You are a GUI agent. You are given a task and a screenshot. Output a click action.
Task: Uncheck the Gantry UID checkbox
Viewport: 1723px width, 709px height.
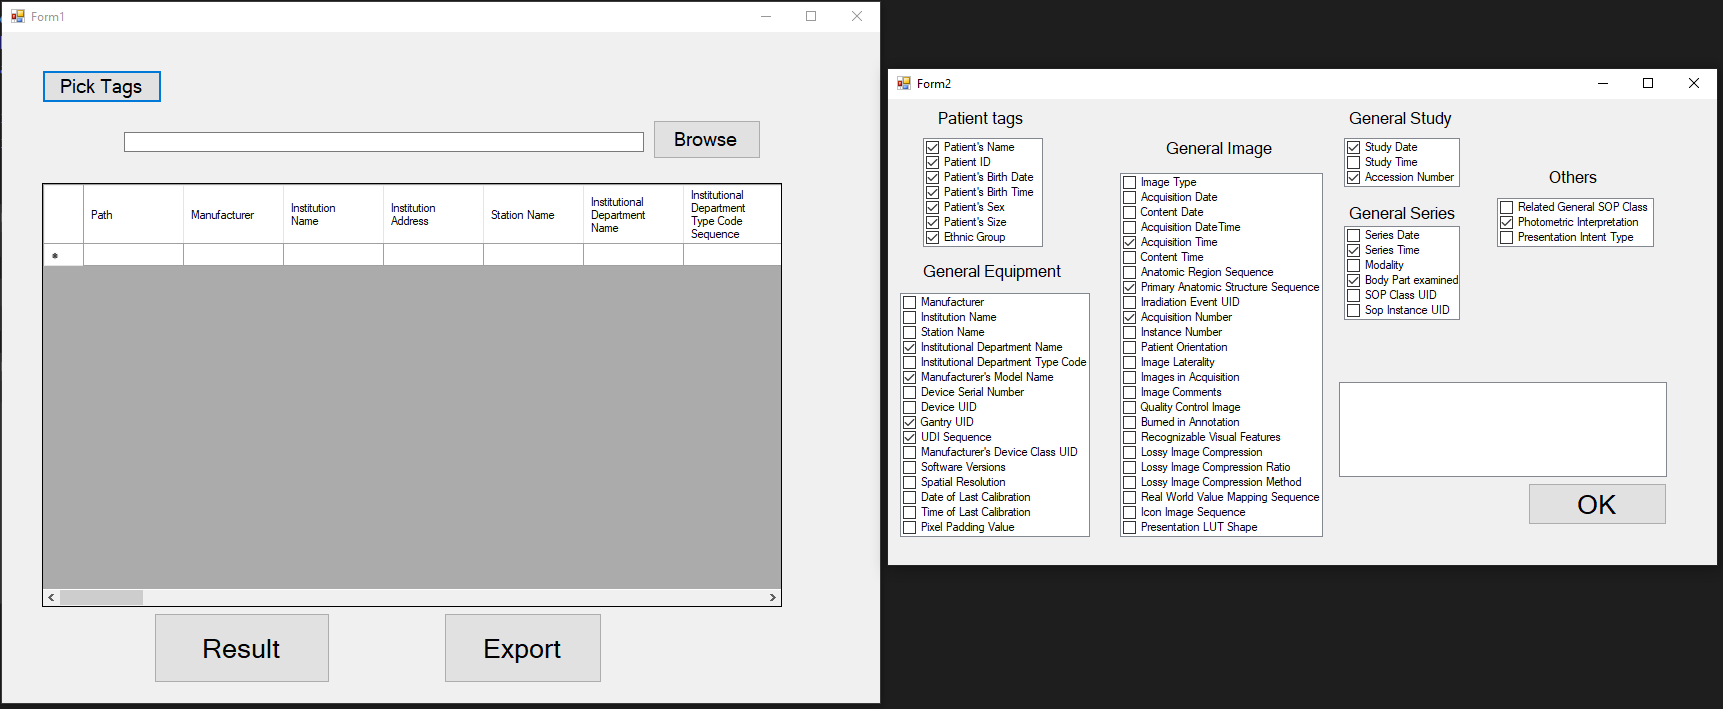click(x=910, y=422)
